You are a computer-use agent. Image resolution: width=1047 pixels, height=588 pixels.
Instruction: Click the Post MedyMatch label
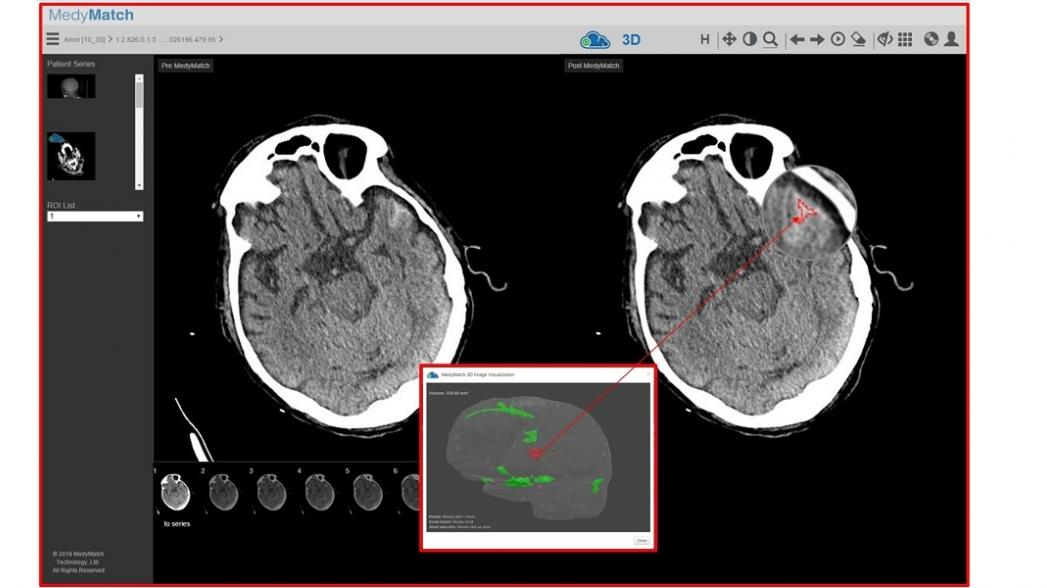[594, 66]
